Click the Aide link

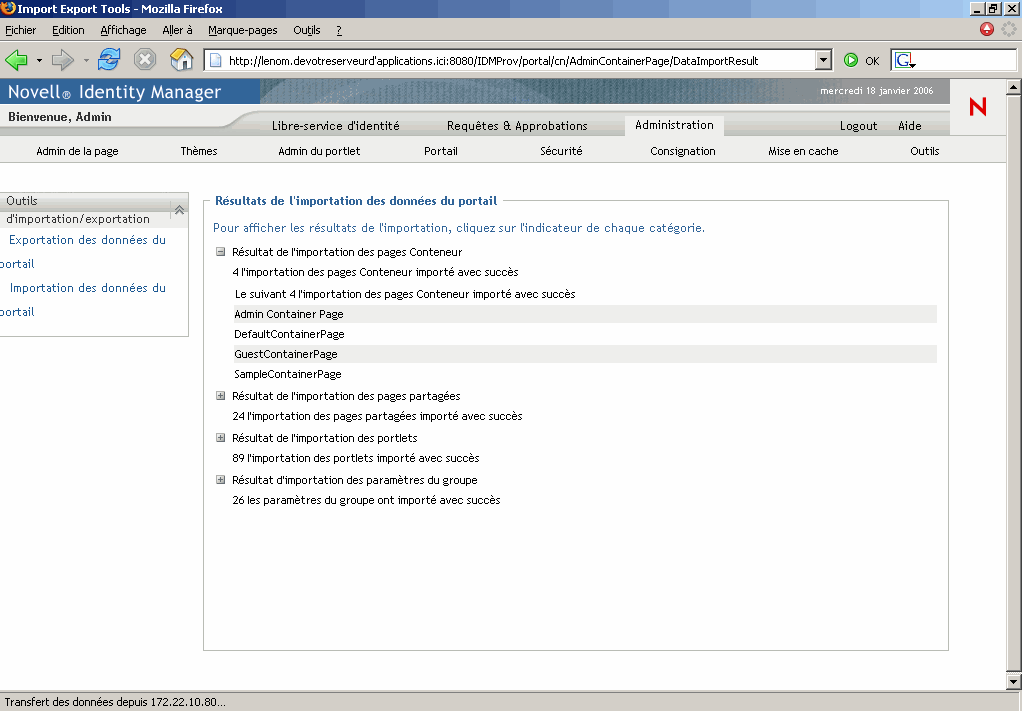pyautogui.click(x=910, y=126)
